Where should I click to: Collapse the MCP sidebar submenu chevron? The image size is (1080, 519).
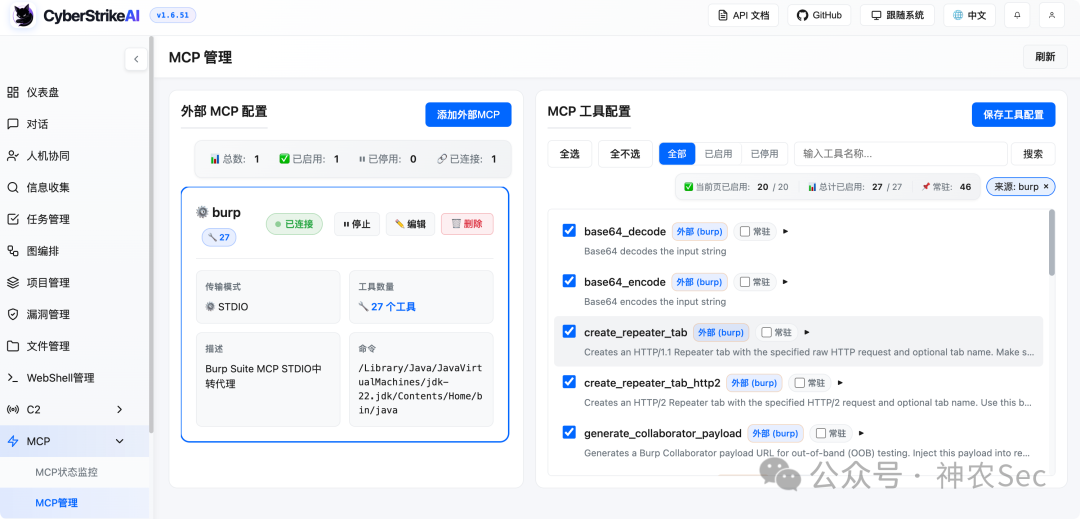(x=119, y=441)
